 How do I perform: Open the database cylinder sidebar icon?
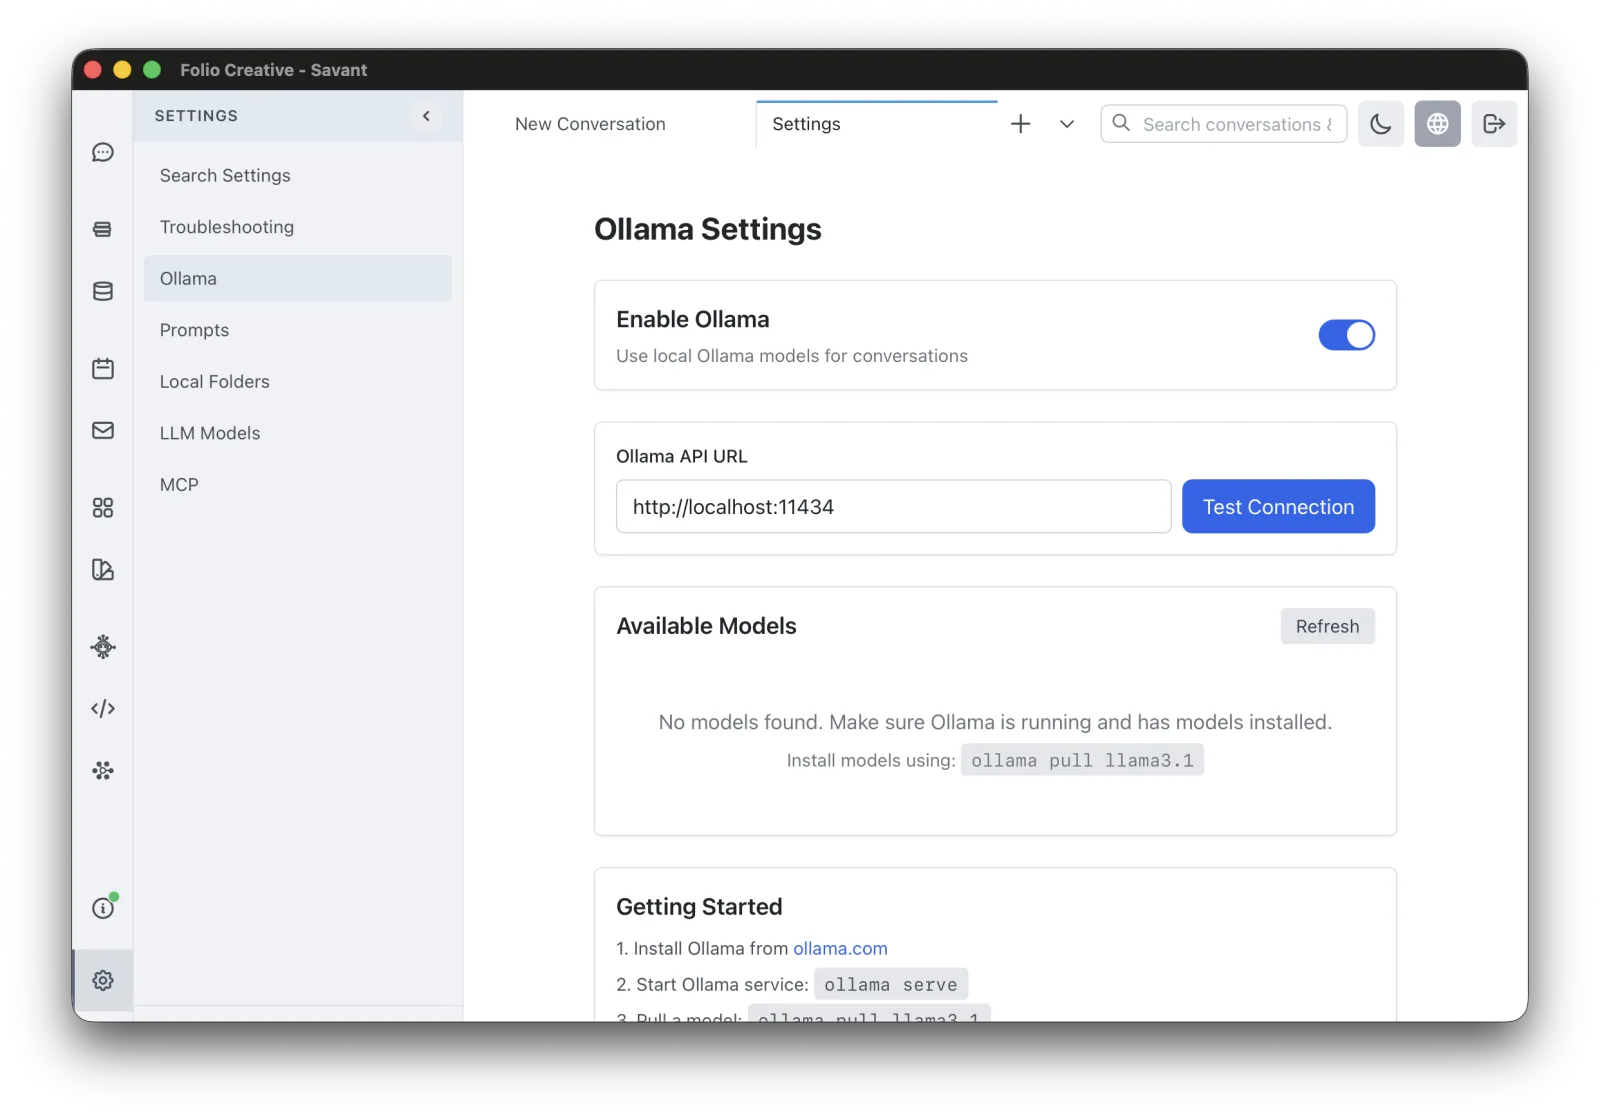103,291
